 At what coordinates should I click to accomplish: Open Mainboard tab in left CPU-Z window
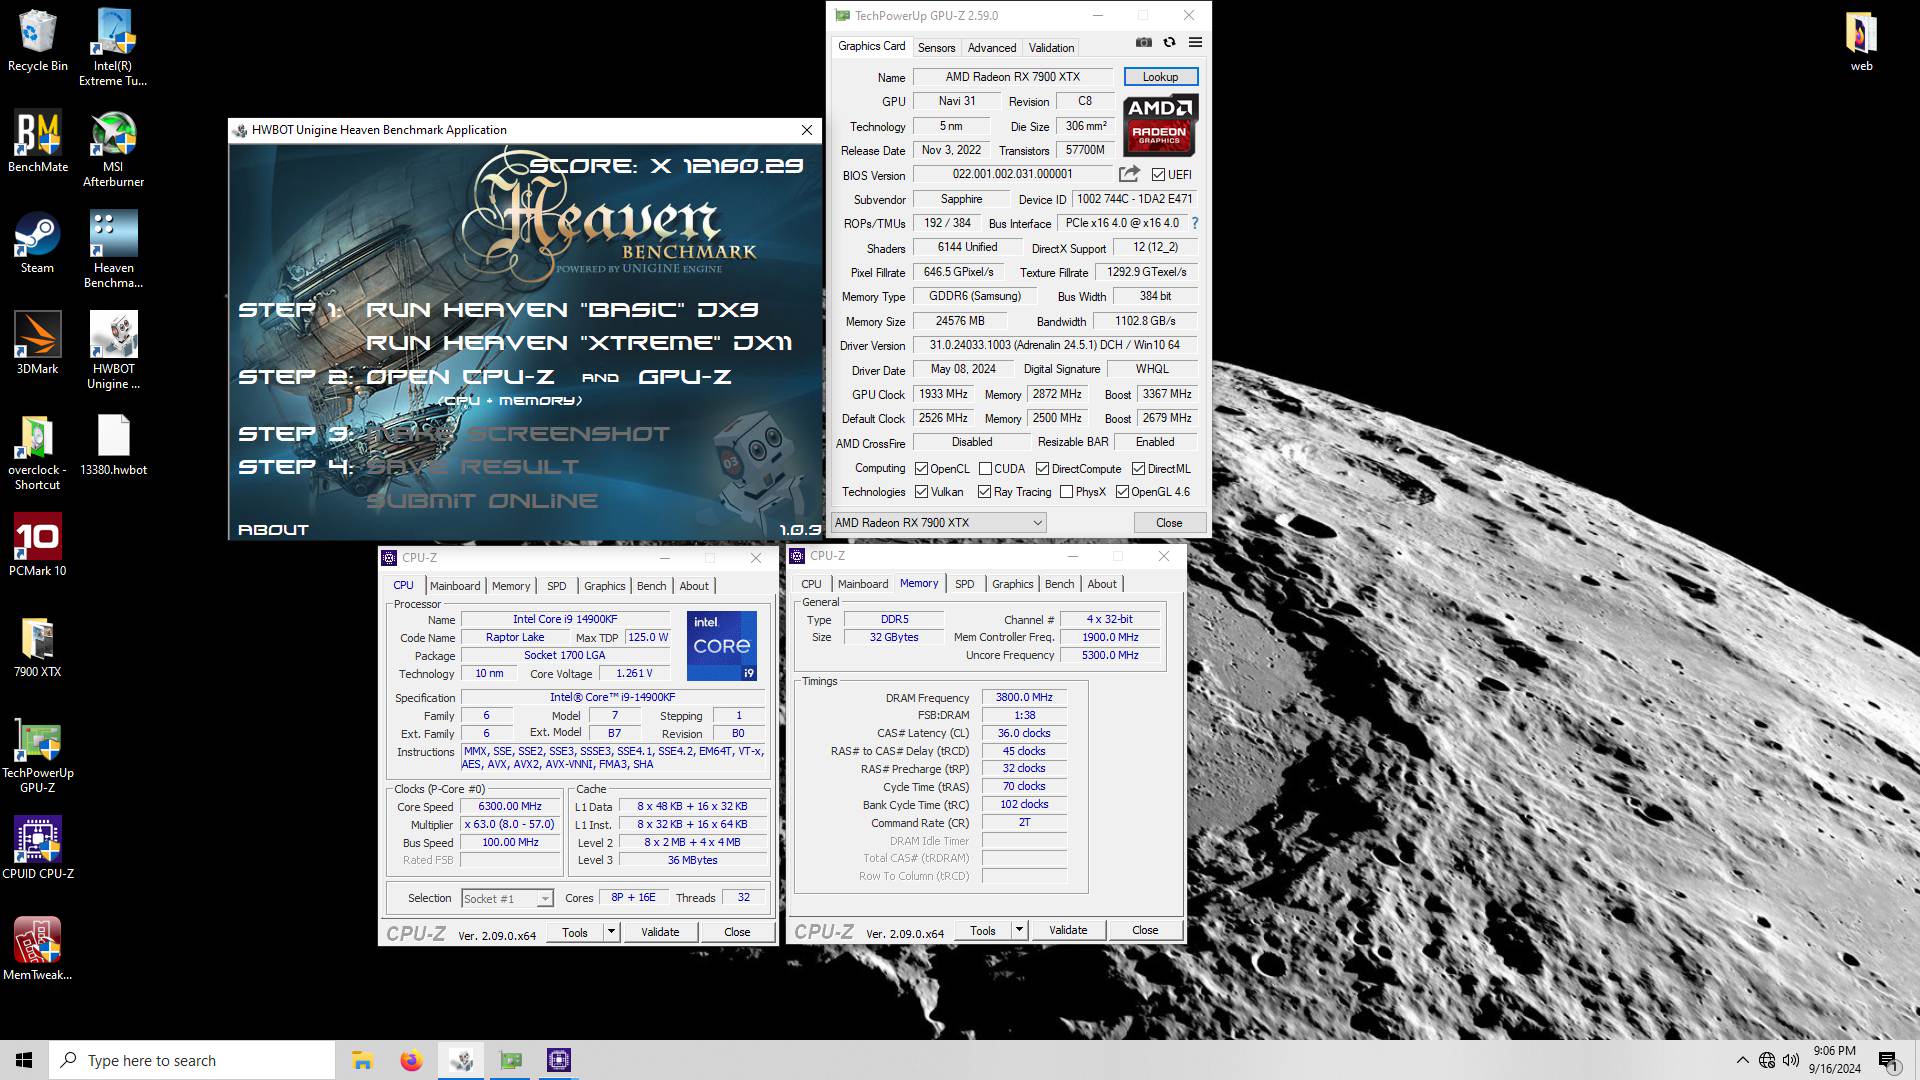pyautogui.click(x=454, y=586)
